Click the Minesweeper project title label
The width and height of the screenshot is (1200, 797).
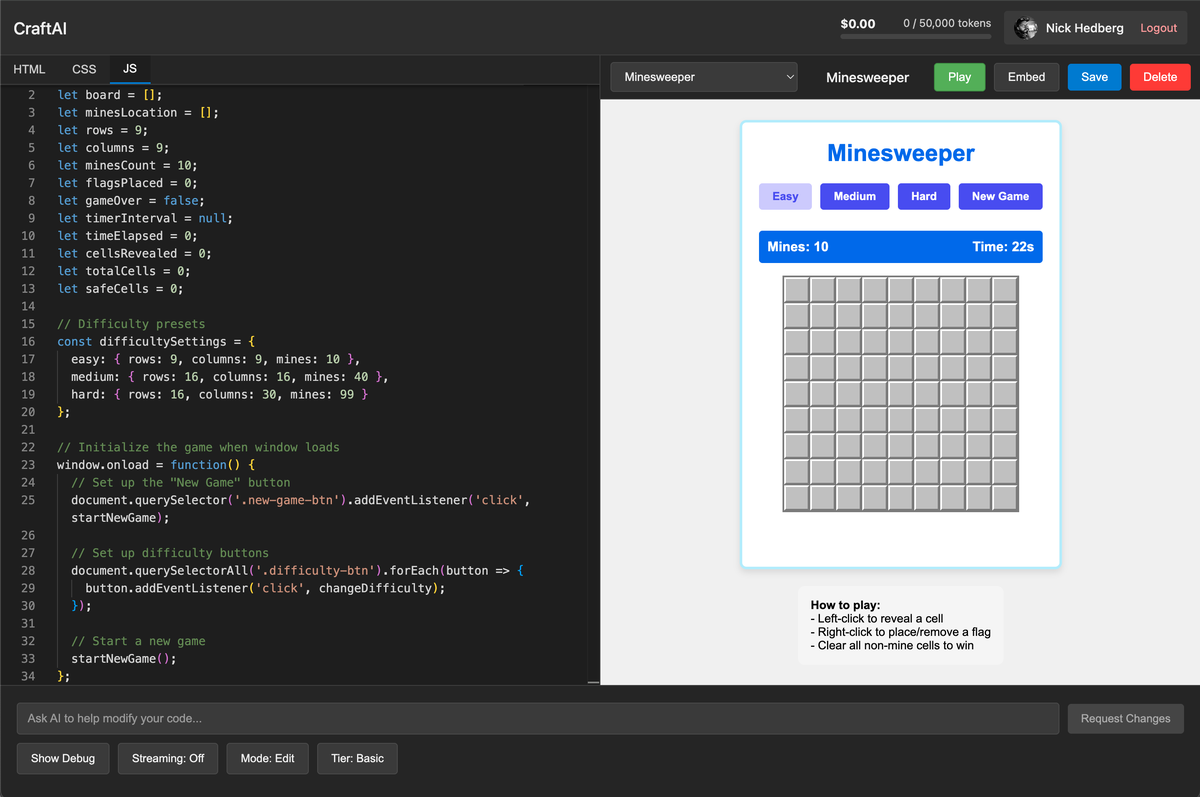click(867, 77)
